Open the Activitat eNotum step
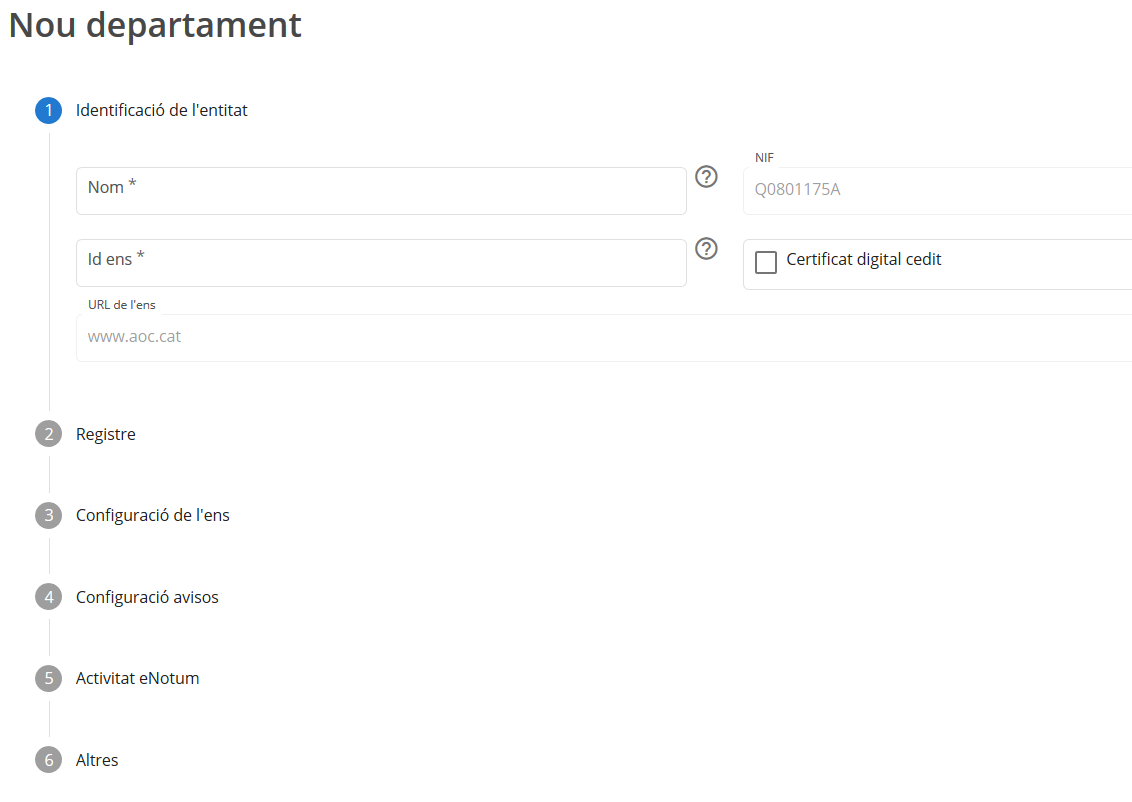 click(x=137, y=679)
